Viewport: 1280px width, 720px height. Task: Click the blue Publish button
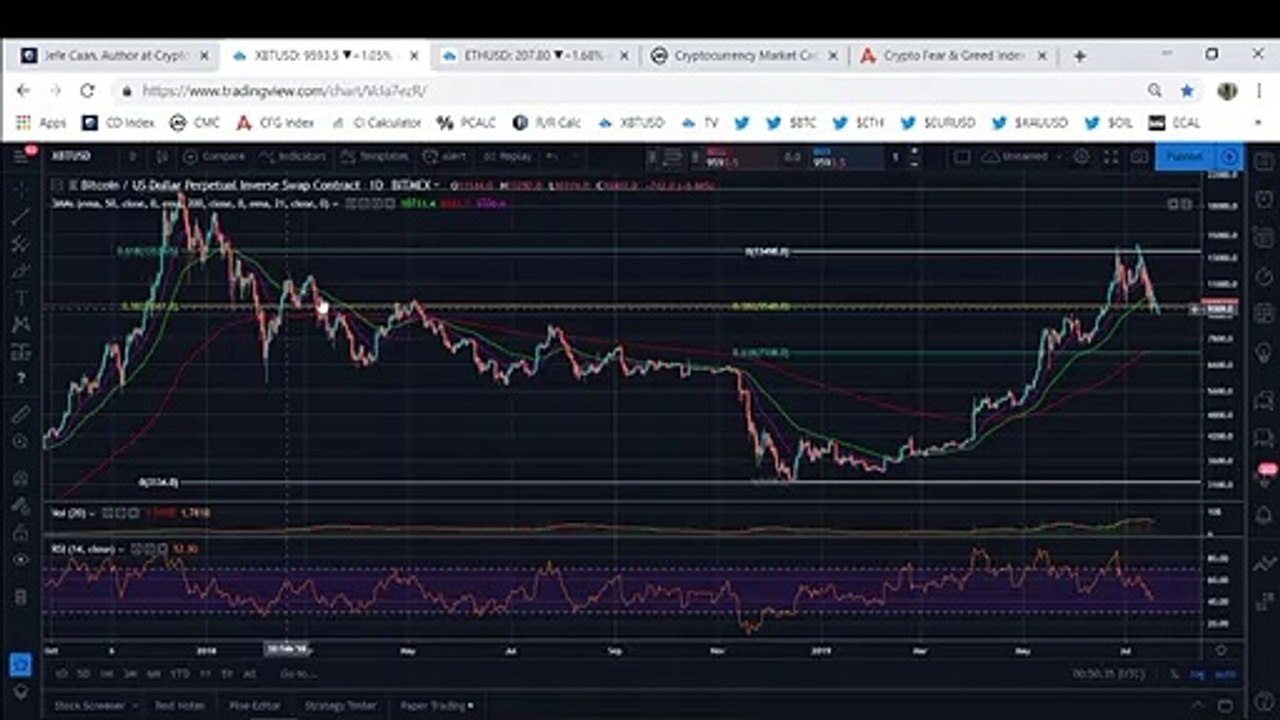point(1185,157)
